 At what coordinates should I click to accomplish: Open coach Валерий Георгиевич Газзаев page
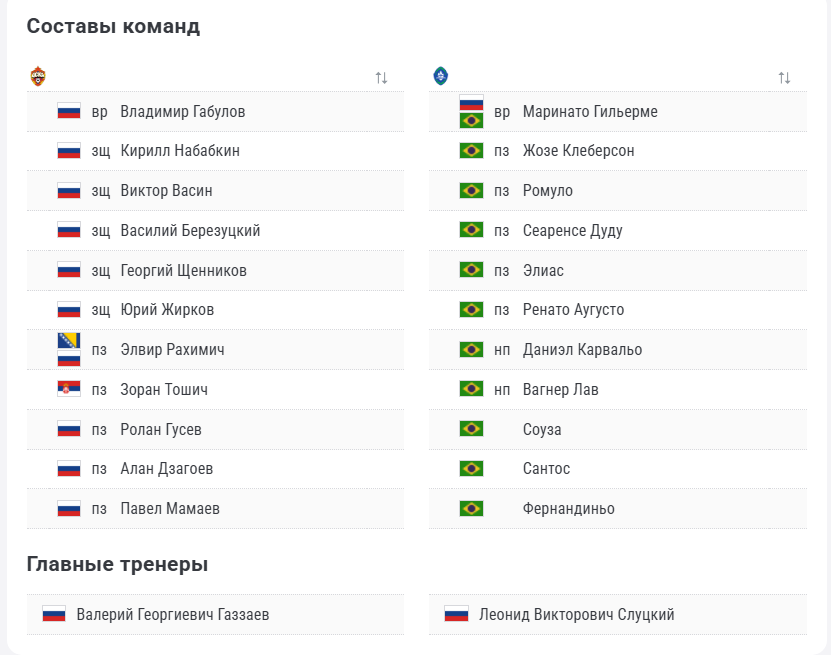tap(173, 615)
